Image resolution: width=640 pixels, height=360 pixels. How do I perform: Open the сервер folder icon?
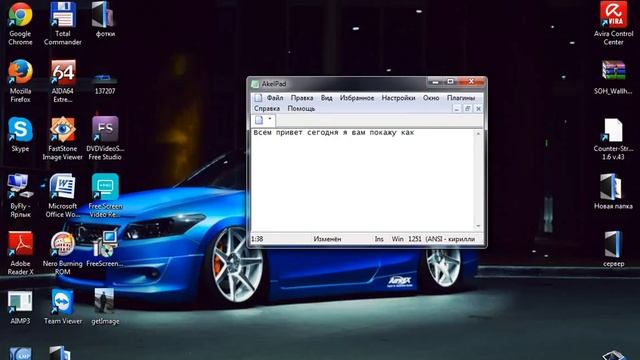pos(613,244)
